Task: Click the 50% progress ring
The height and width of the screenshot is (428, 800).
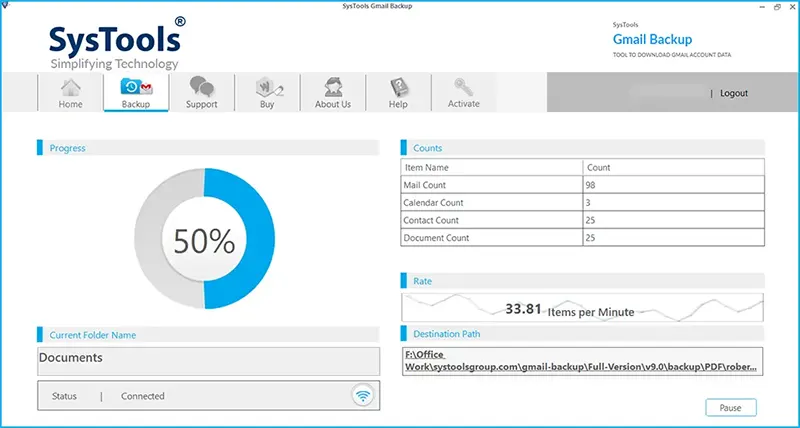Action: click(x=204, y=239)
